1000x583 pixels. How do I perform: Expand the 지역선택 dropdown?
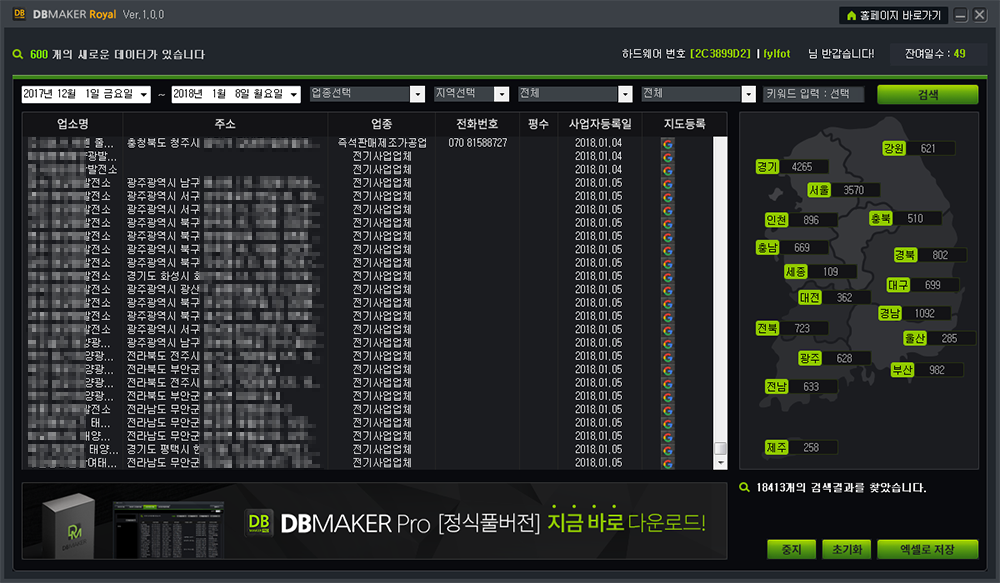(502, 94)
